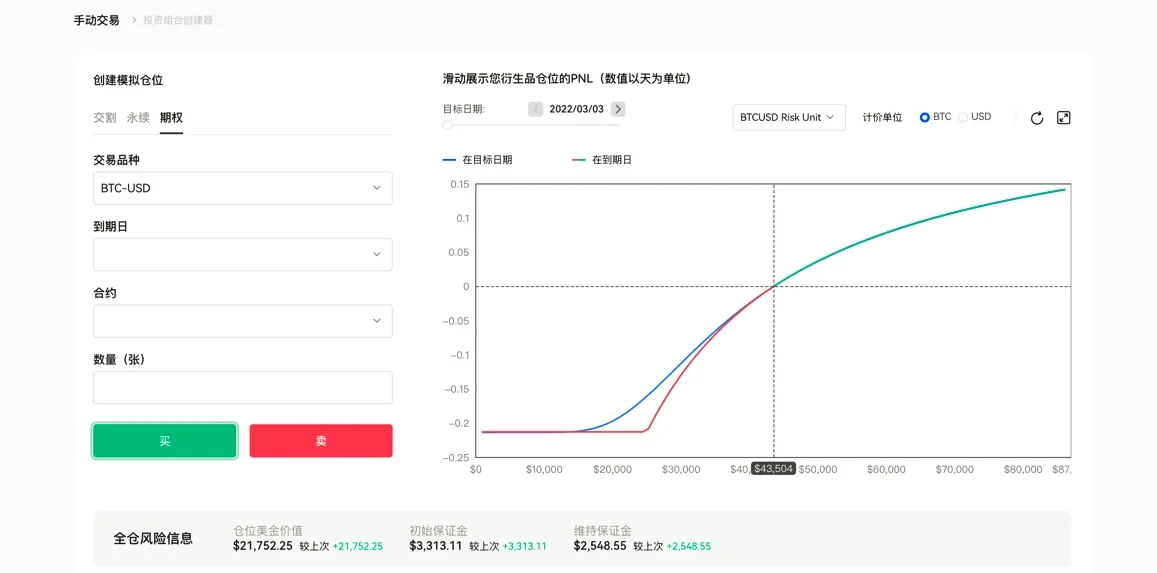Click the 2022/03/03 target date text
This screenshot has height=573, width=1157.
pos(576,109)
